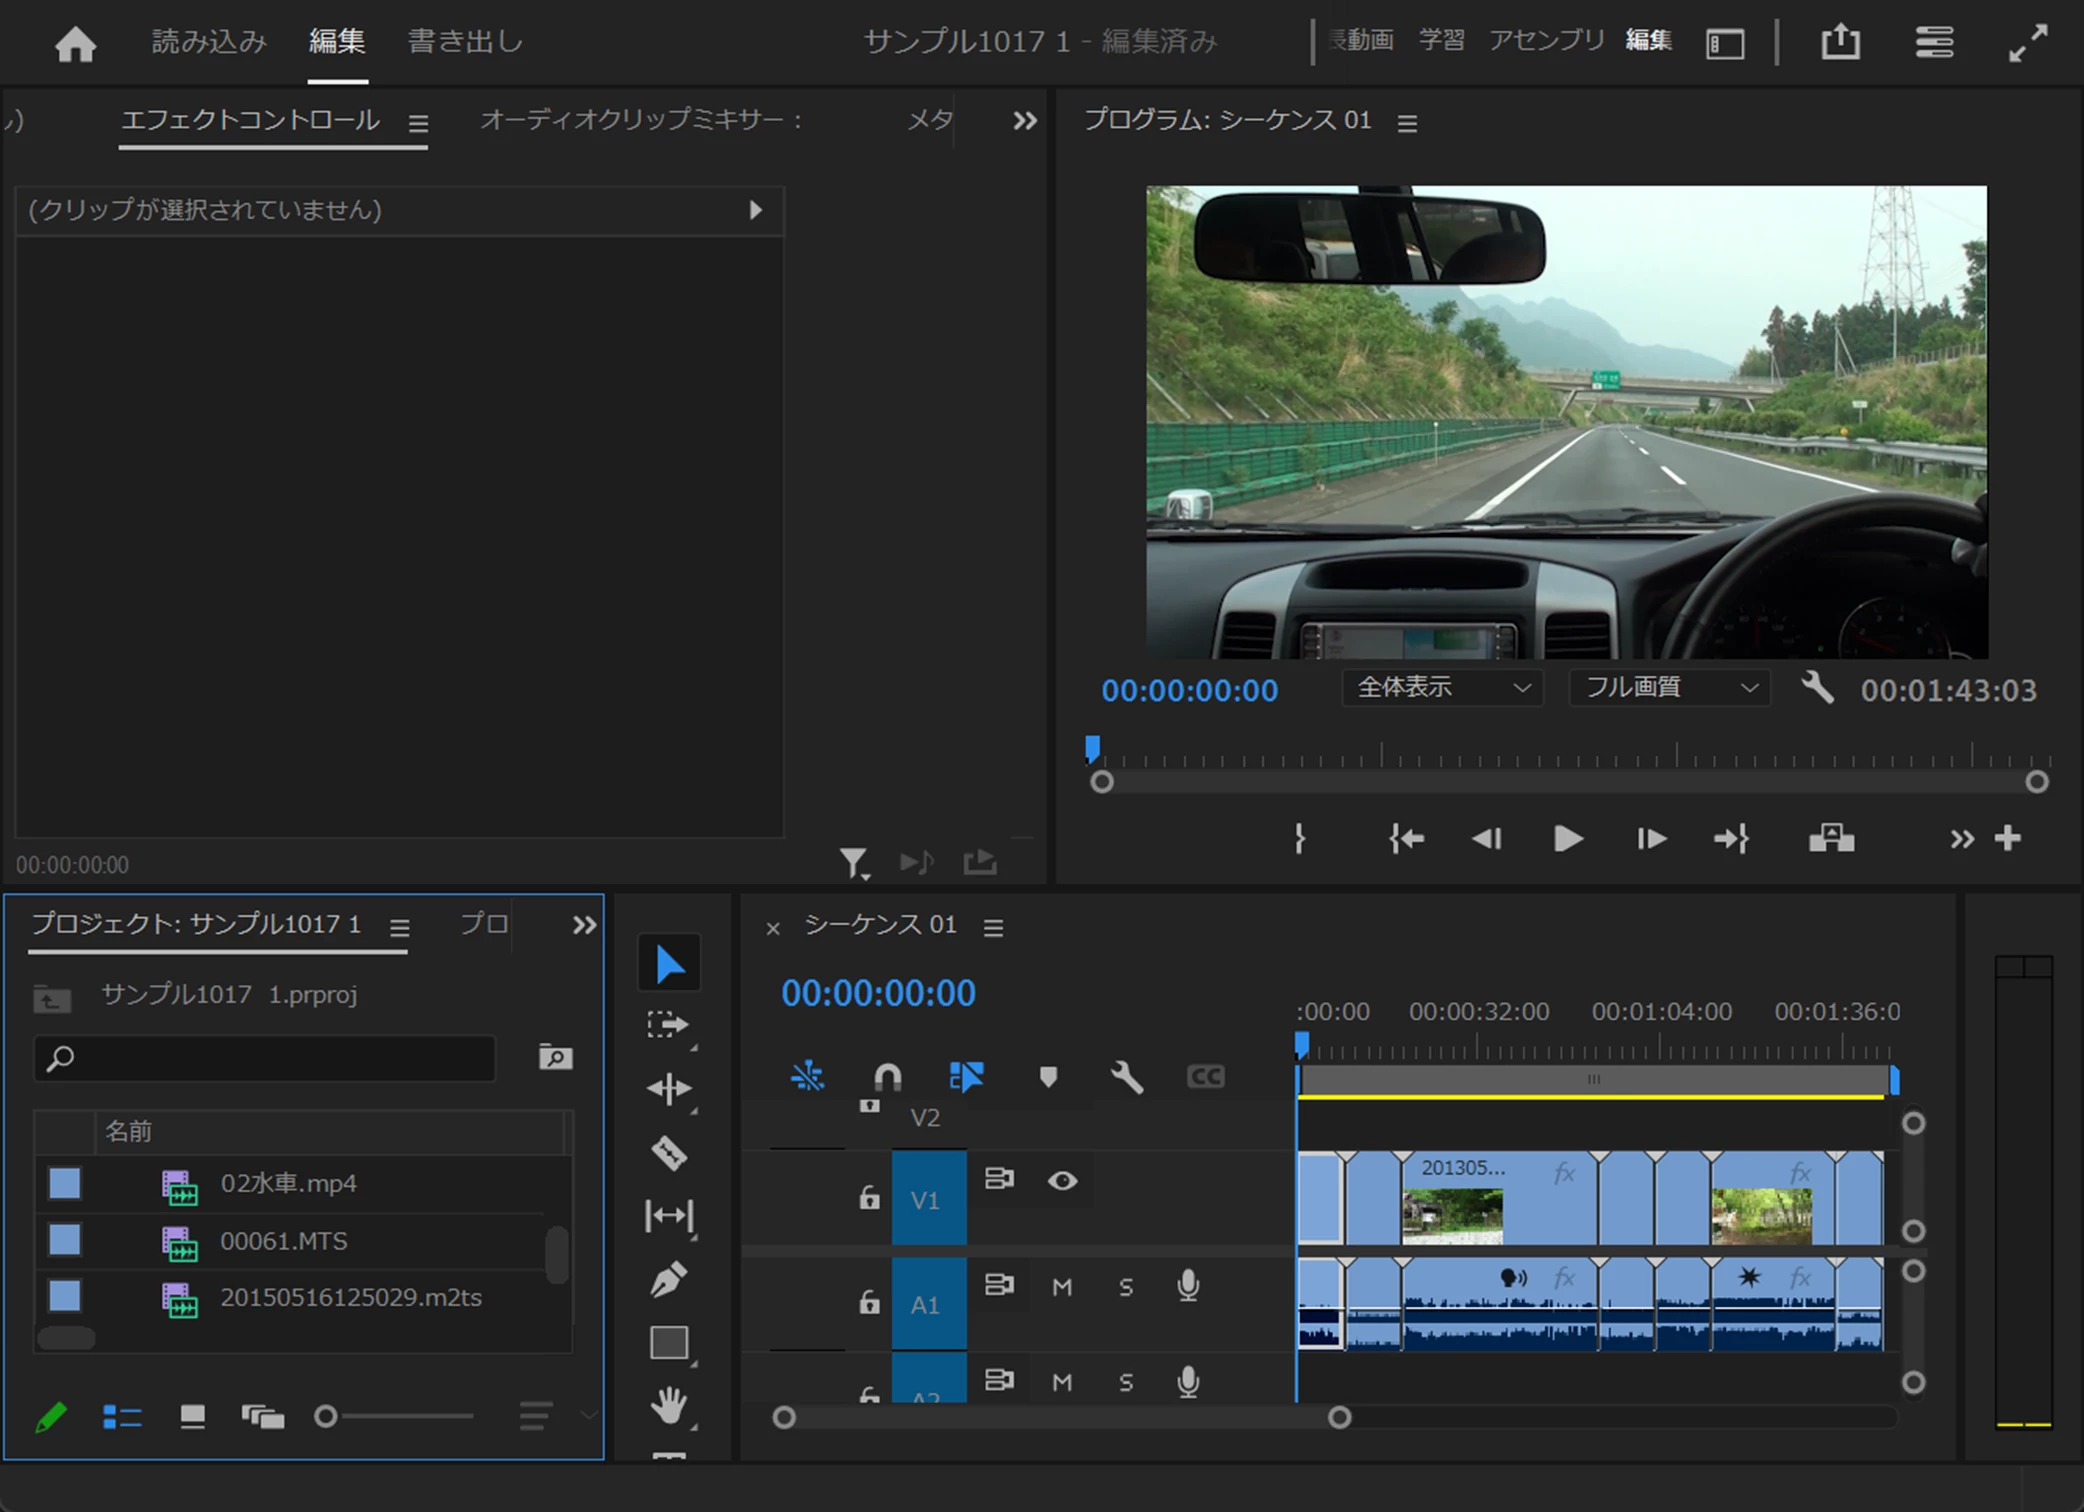Click the Quick Export share icon
Image resolution: width=2084 pixels, height=1512 pixels.
point(1840,43)
